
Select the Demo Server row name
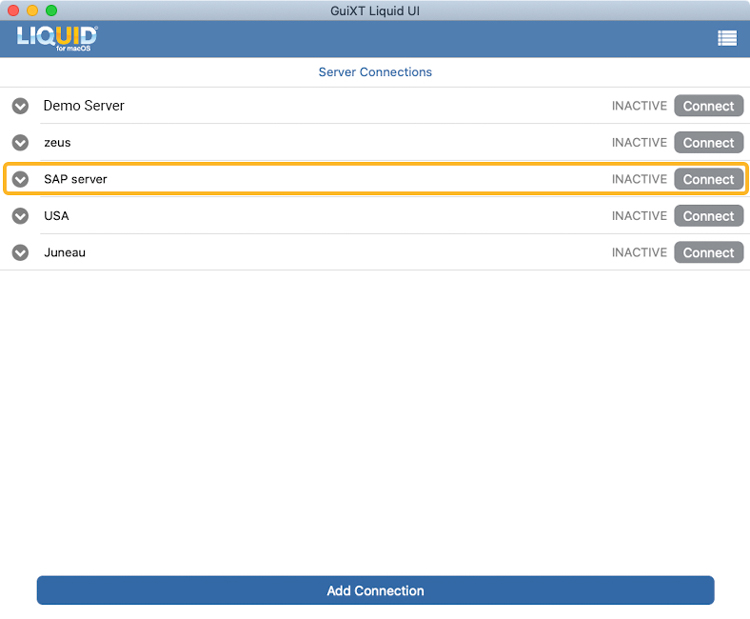point(84,106)
